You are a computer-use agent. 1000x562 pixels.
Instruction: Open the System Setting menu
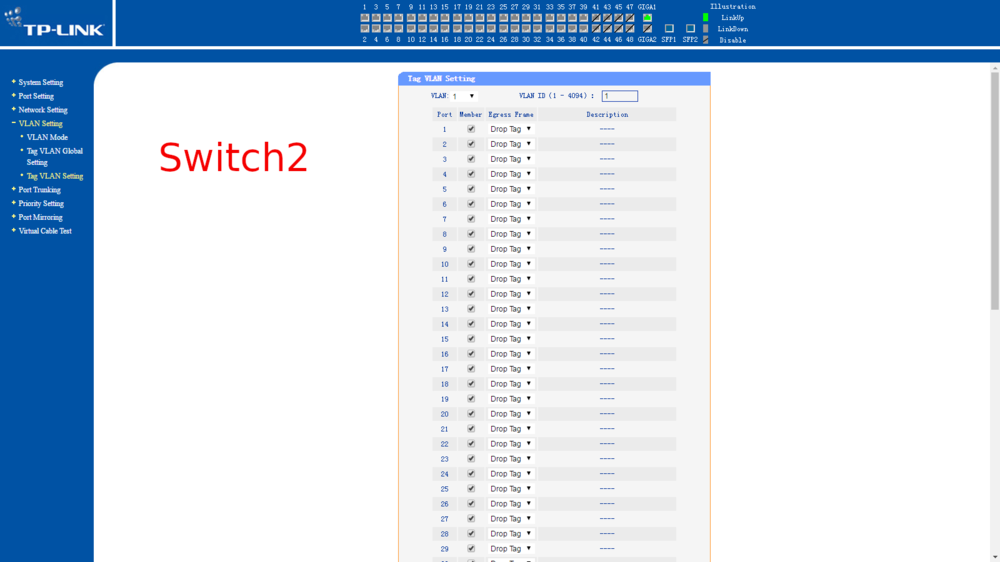pos(40,83)
